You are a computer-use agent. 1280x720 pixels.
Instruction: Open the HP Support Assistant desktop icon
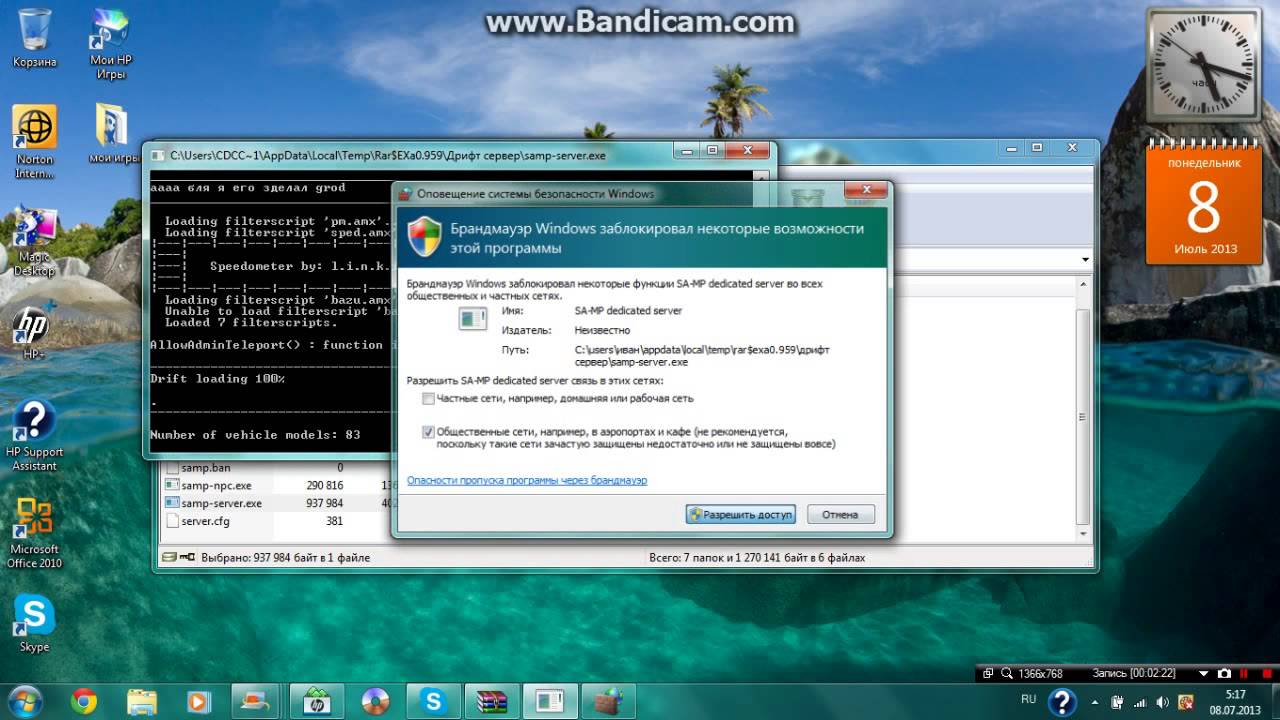click(x=34, y=436)
